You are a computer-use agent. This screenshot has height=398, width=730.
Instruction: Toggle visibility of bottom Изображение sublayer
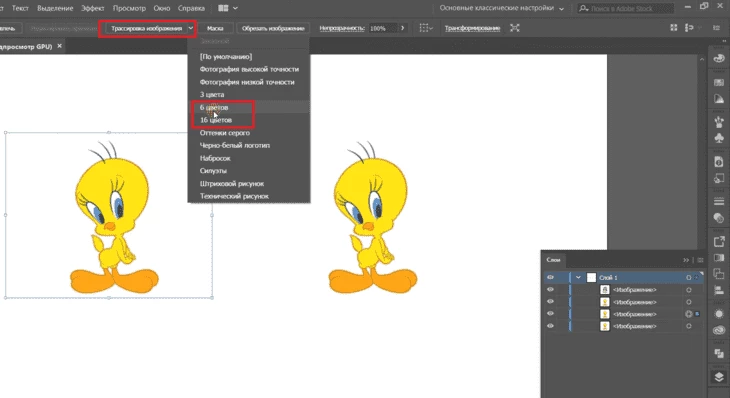click(x=550, y=326)
